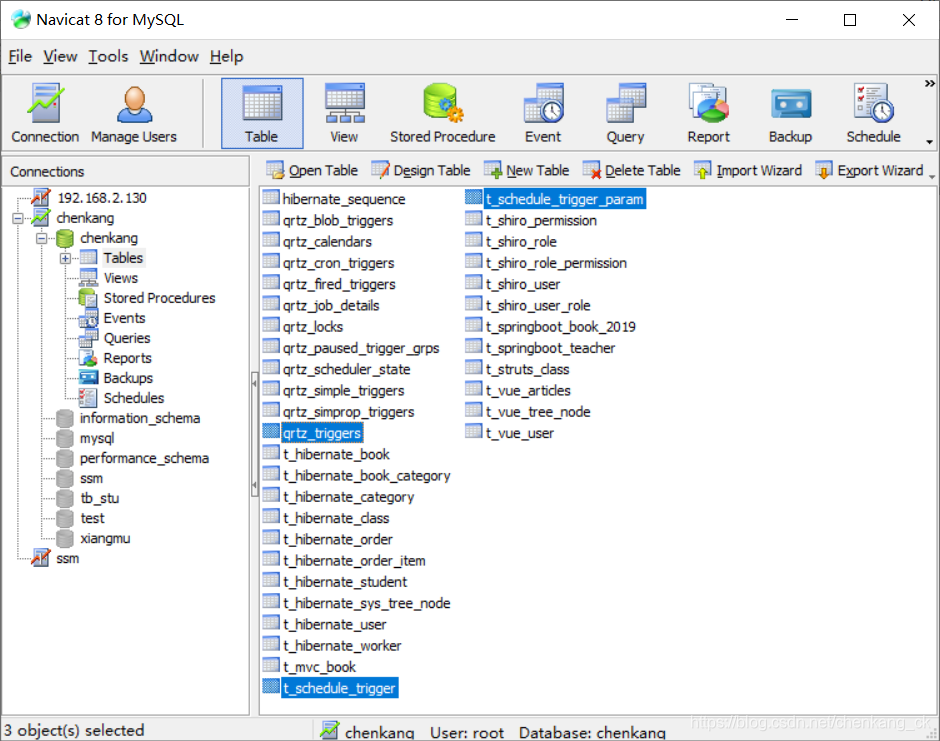The image size is (940, 741).
Task: Click the Event toolbar icon
Action: click(x=543, y=113)
